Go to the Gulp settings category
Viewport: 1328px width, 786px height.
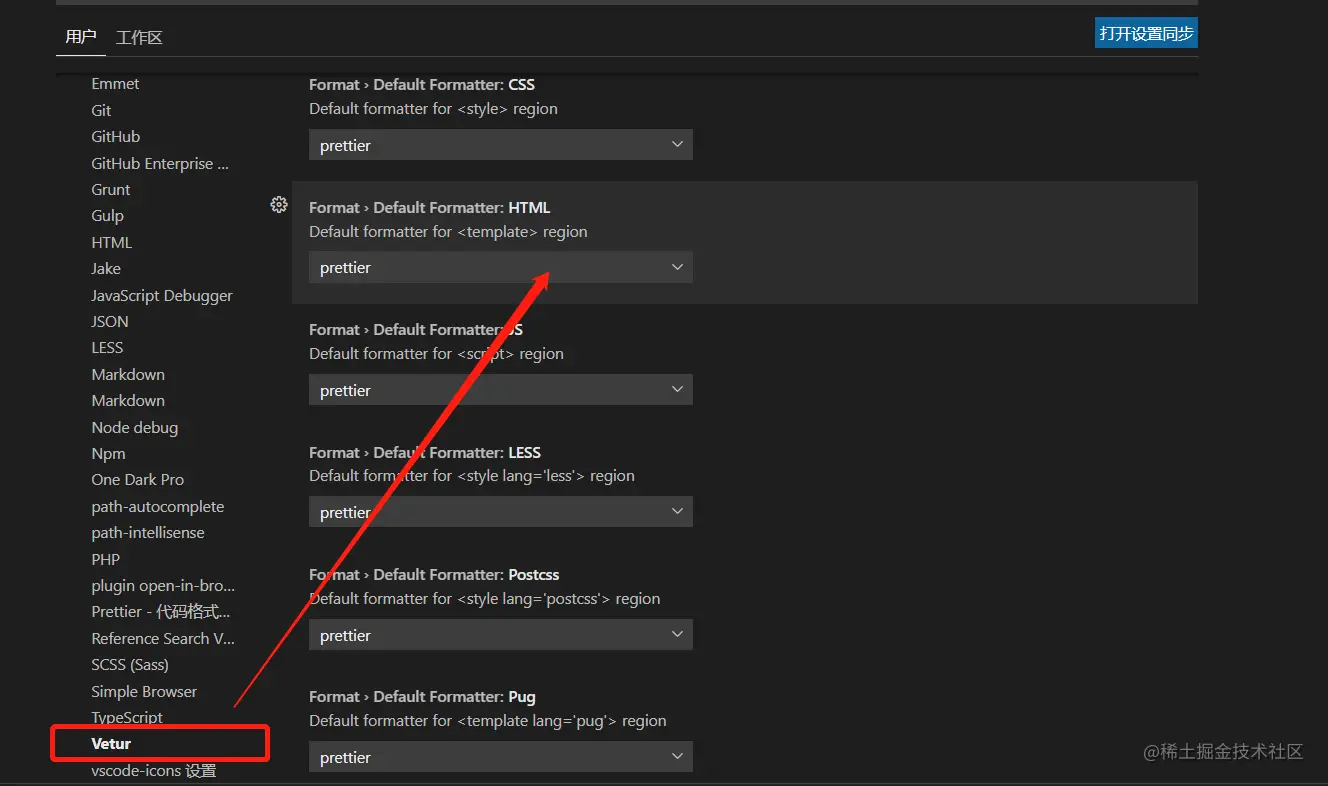[108, 215]
